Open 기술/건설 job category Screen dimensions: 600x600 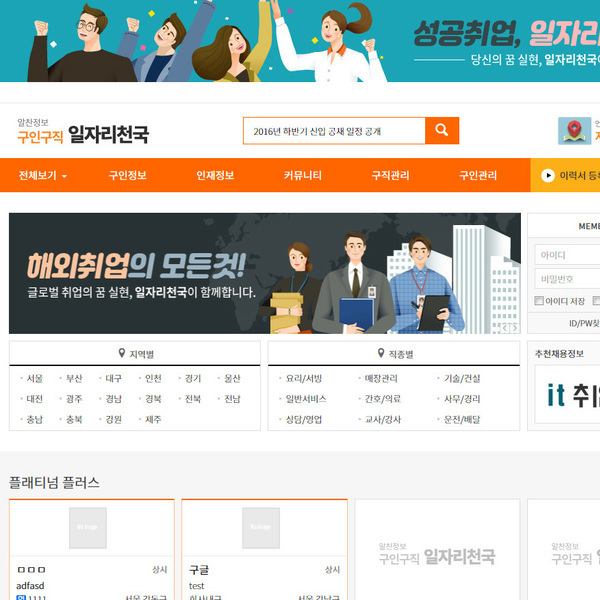[462, 378]
